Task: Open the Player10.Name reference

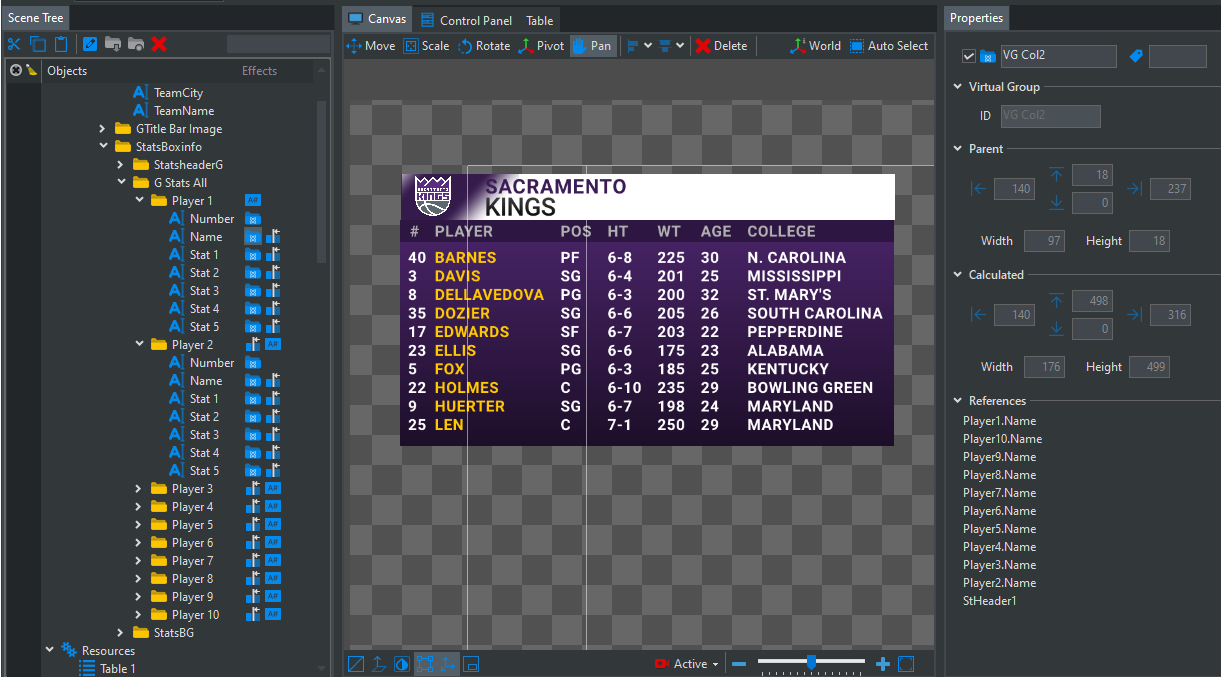Action: pyautogui.click(x=1002, y=439)
